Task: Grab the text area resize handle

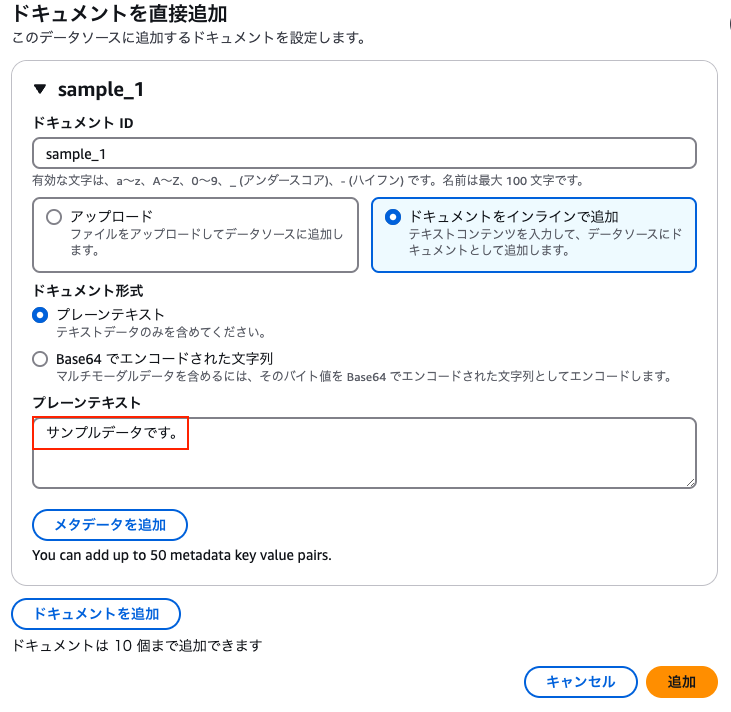Action: [x=690, y=482]
